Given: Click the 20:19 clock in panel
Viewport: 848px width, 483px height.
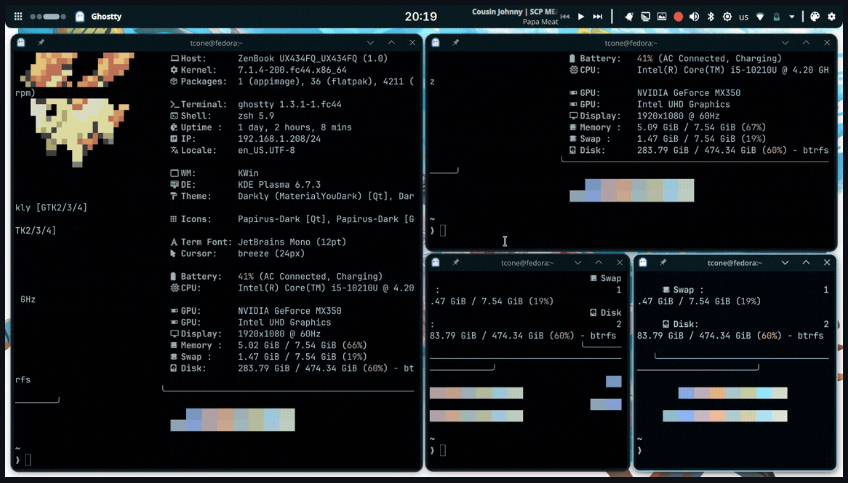Looking at the screenshot, I should pyautogui.click(x=421, y=16).
